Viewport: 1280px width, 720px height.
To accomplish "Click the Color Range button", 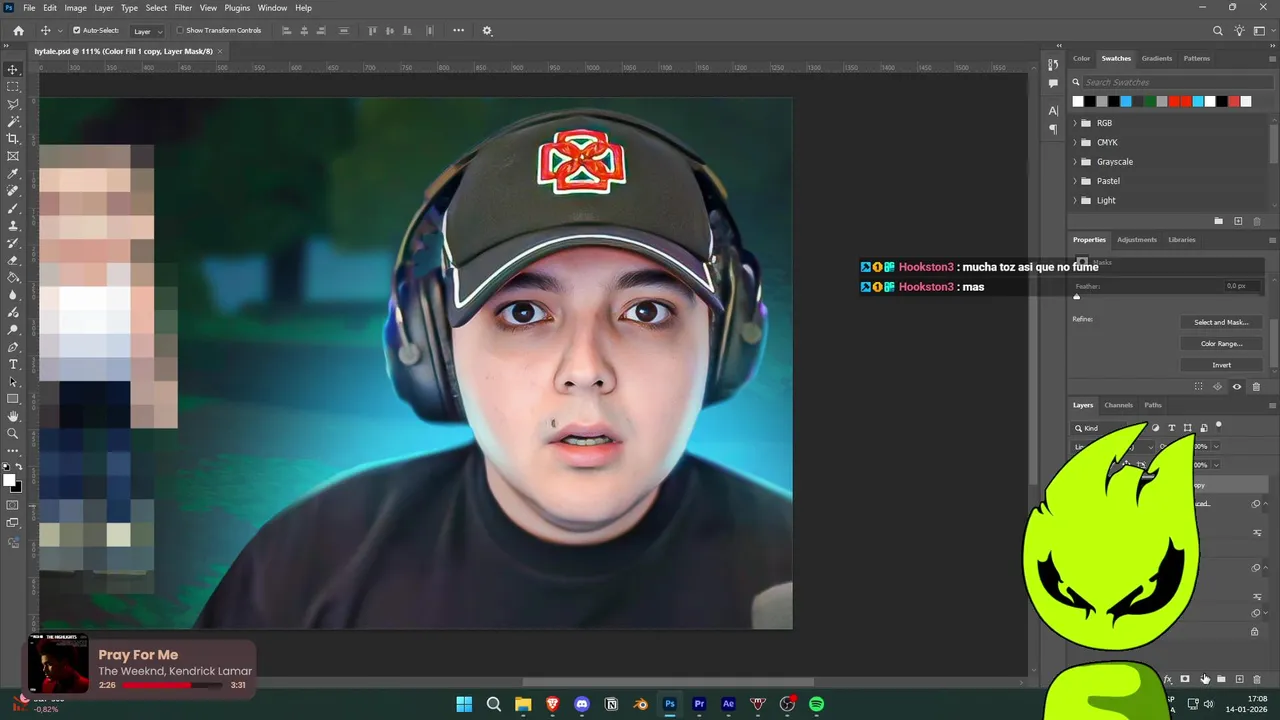I will pyautogui.click(x=1221, y=343).
